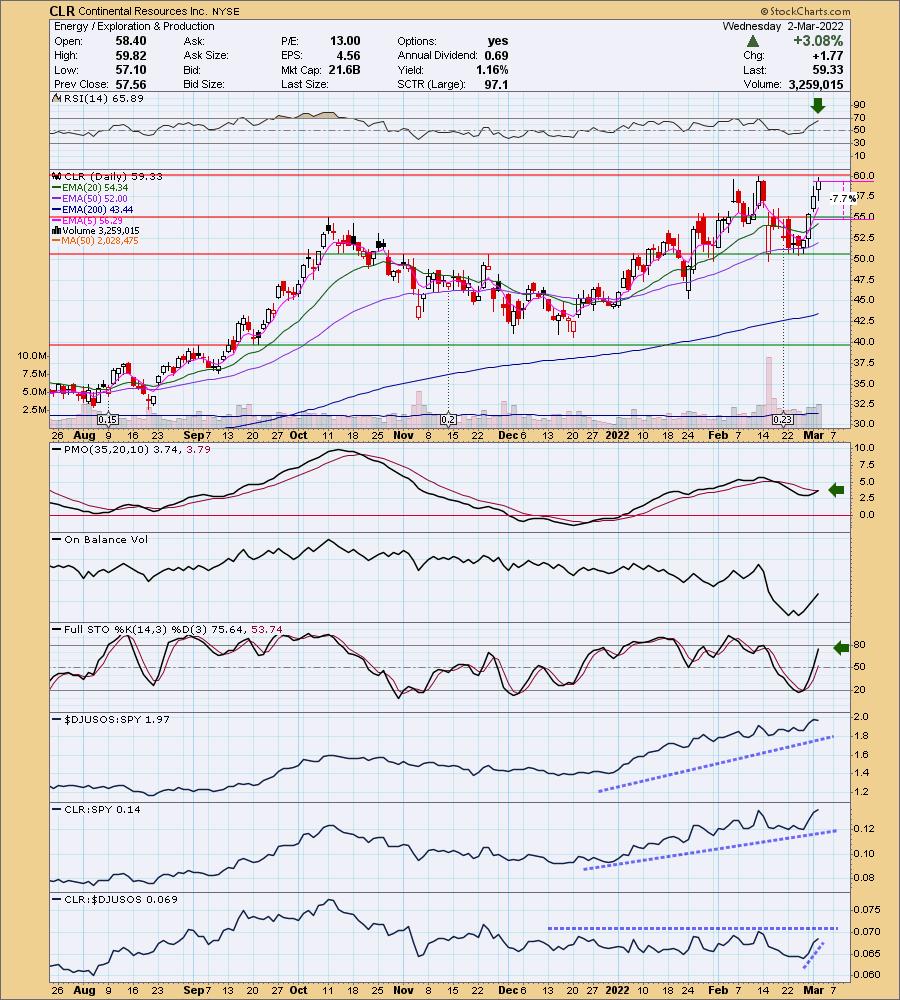The image size is (900, 1000).
Task: Click the $DJUSOS:SPY 1.97 panel label
Action: (117, 719)
